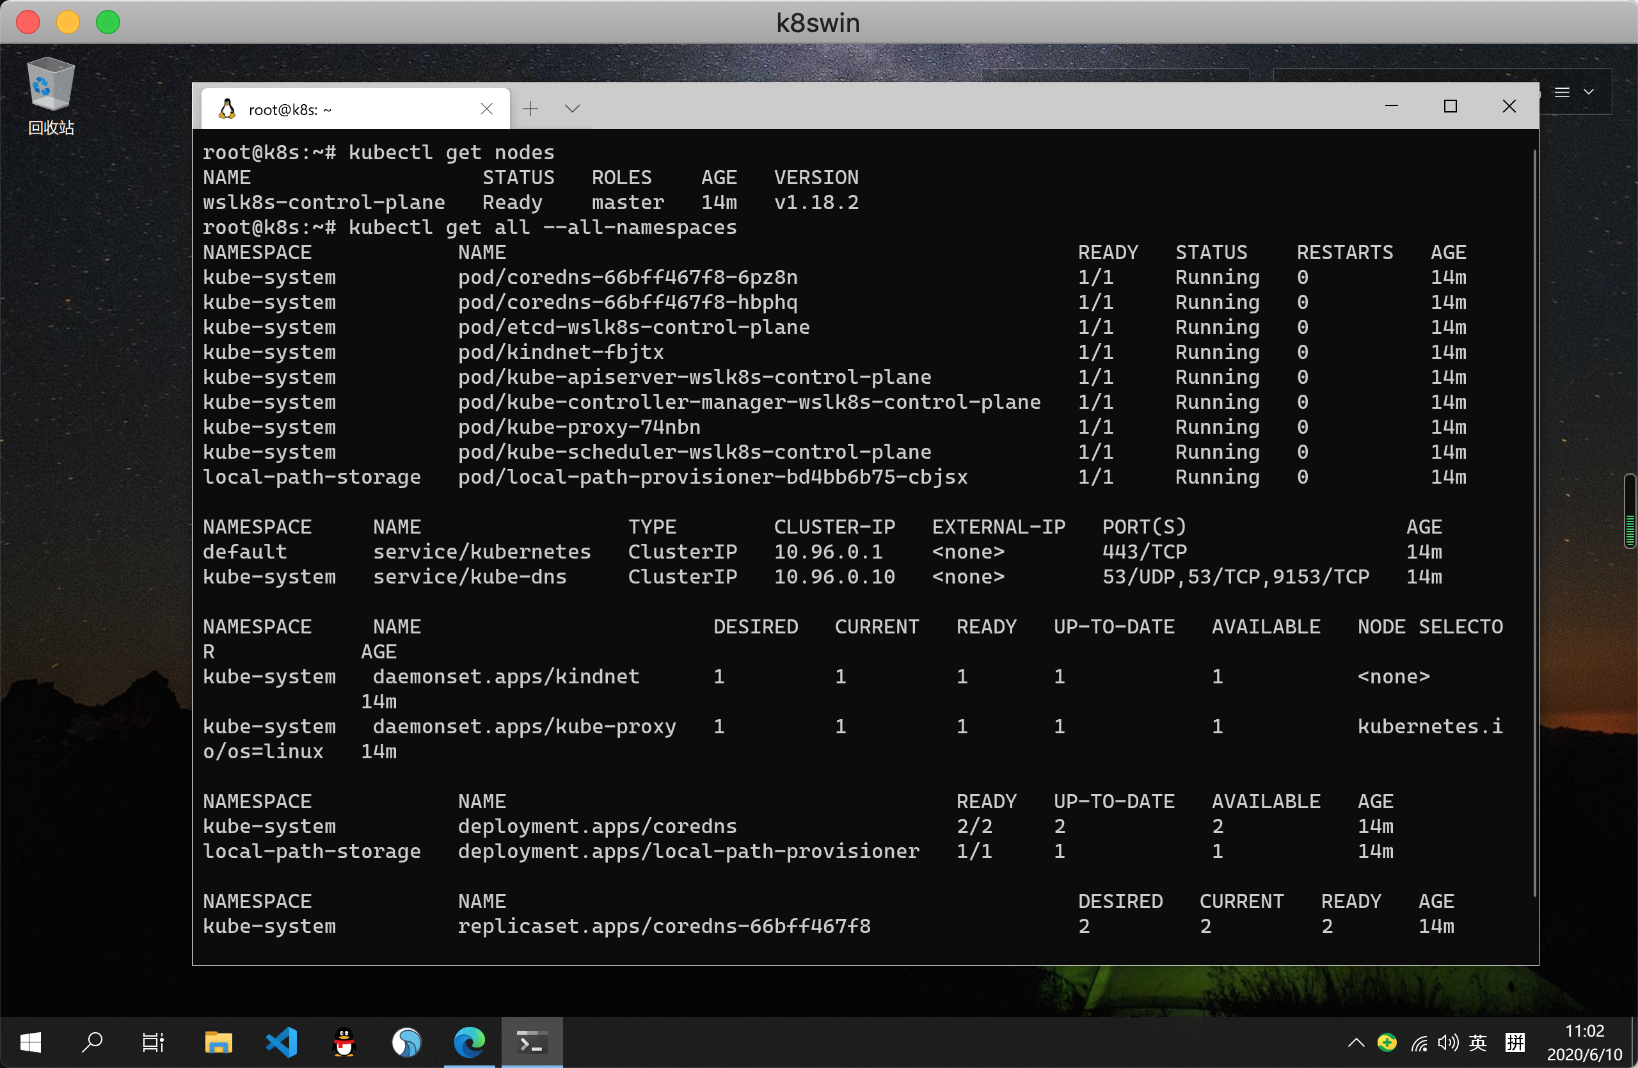The height and width of the screenshot is (1068, 1638).
Task: Open a new terminal tab with plus
Action: 530,108
